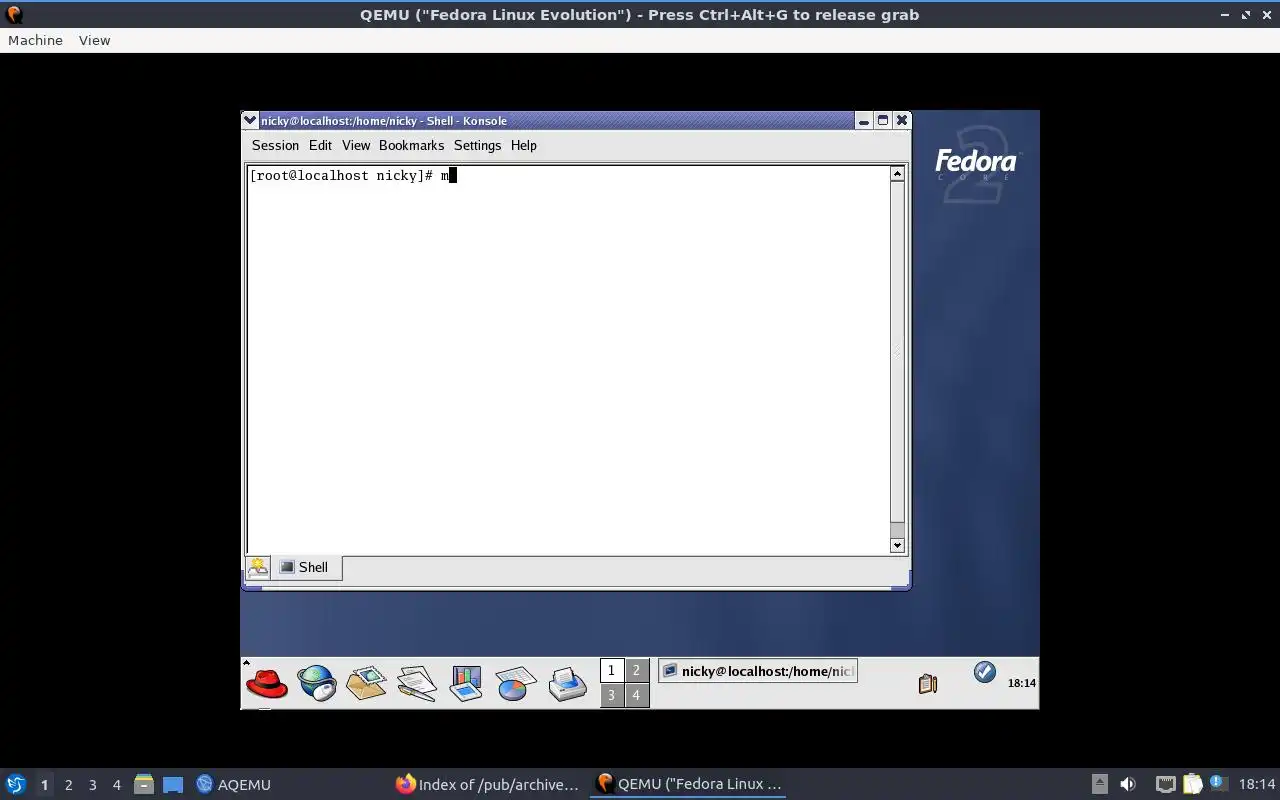Activate the QEMU Fedora Linux taskbar button
The width and height of the screenshot is (1280, 800).
tap(688, 784)
